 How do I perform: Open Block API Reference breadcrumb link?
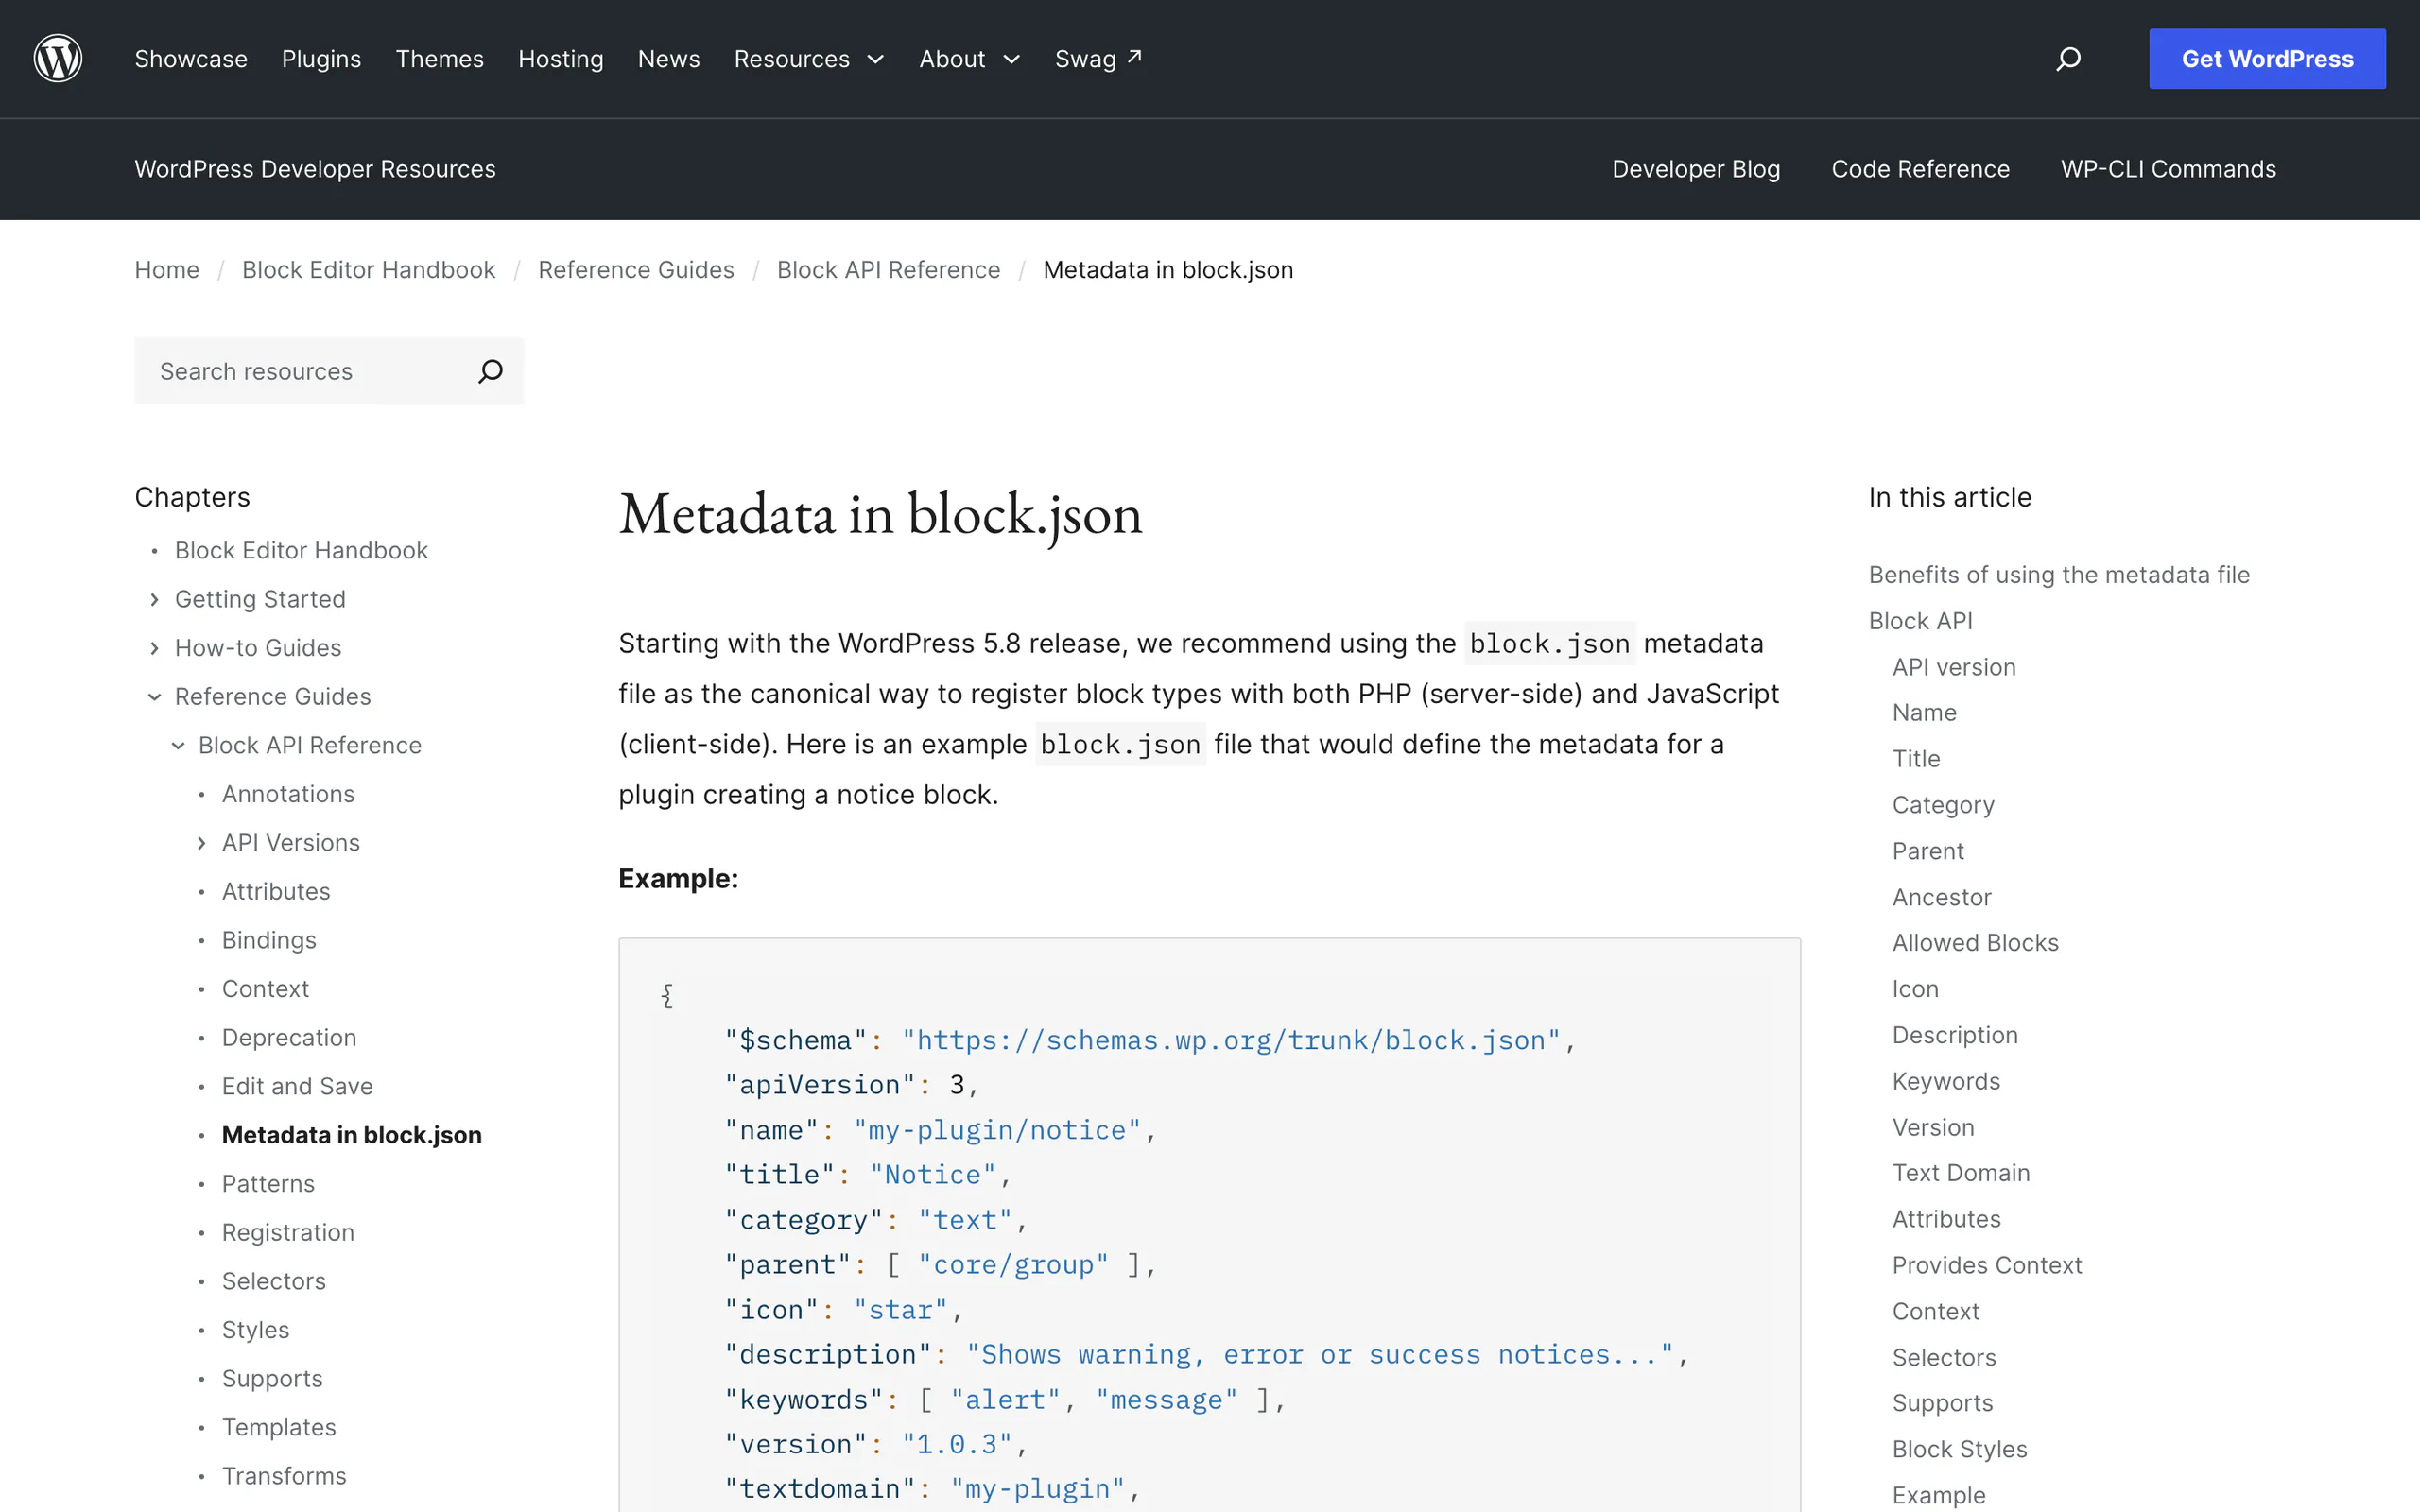(888, 270)
